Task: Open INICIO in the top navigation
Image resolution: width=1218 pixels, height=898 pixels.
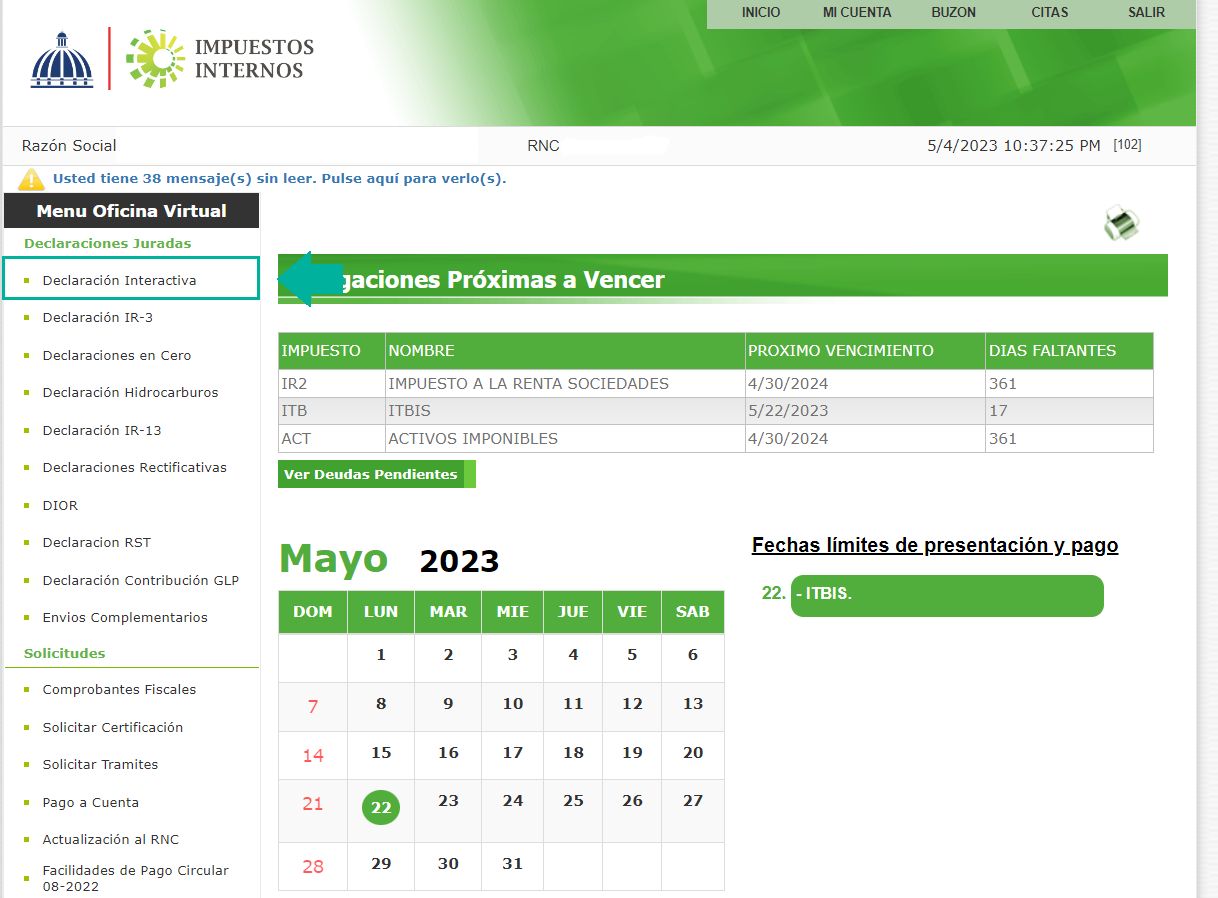Action: pos(761,13)
